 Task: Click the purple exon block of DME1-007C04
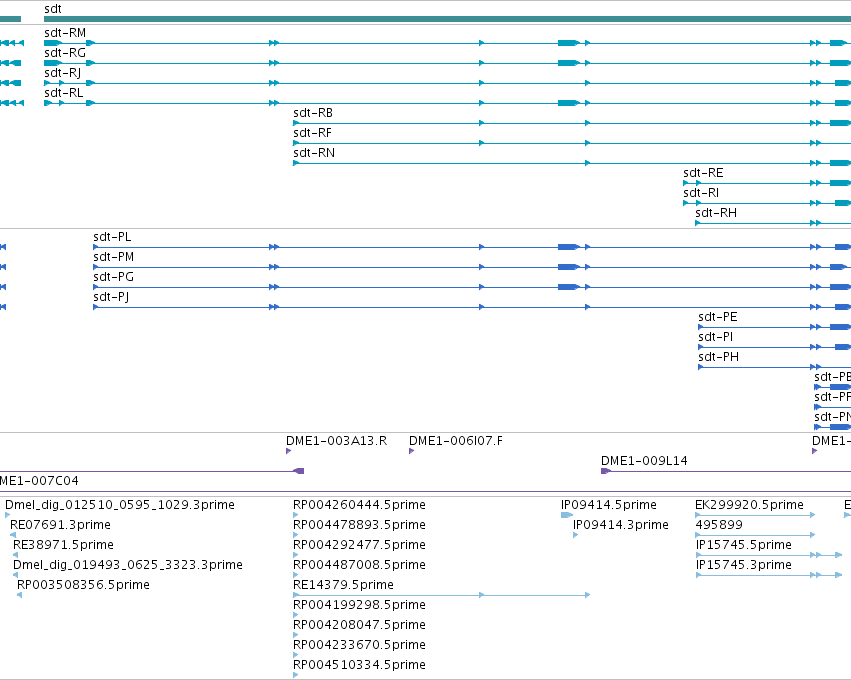coord(299,471)
